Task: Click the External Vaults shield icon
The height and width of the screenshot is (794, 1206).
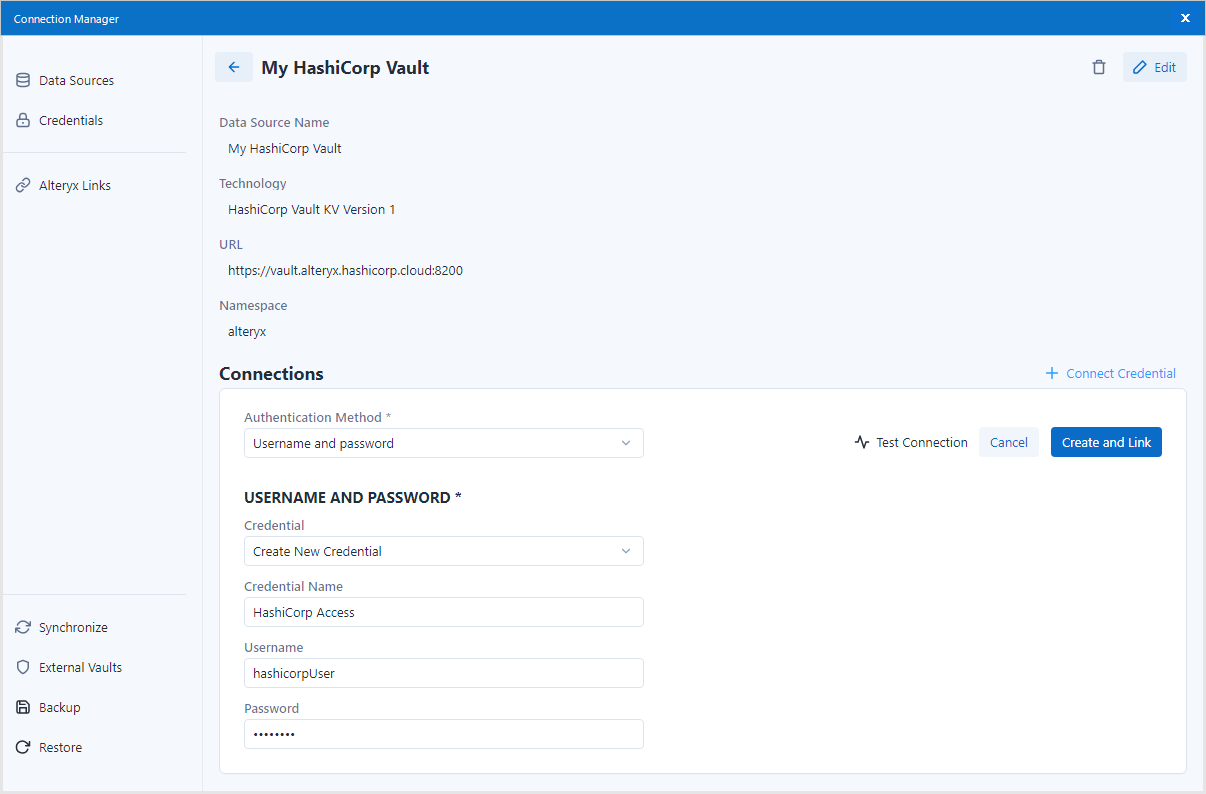Action: [x=23, y=667]
